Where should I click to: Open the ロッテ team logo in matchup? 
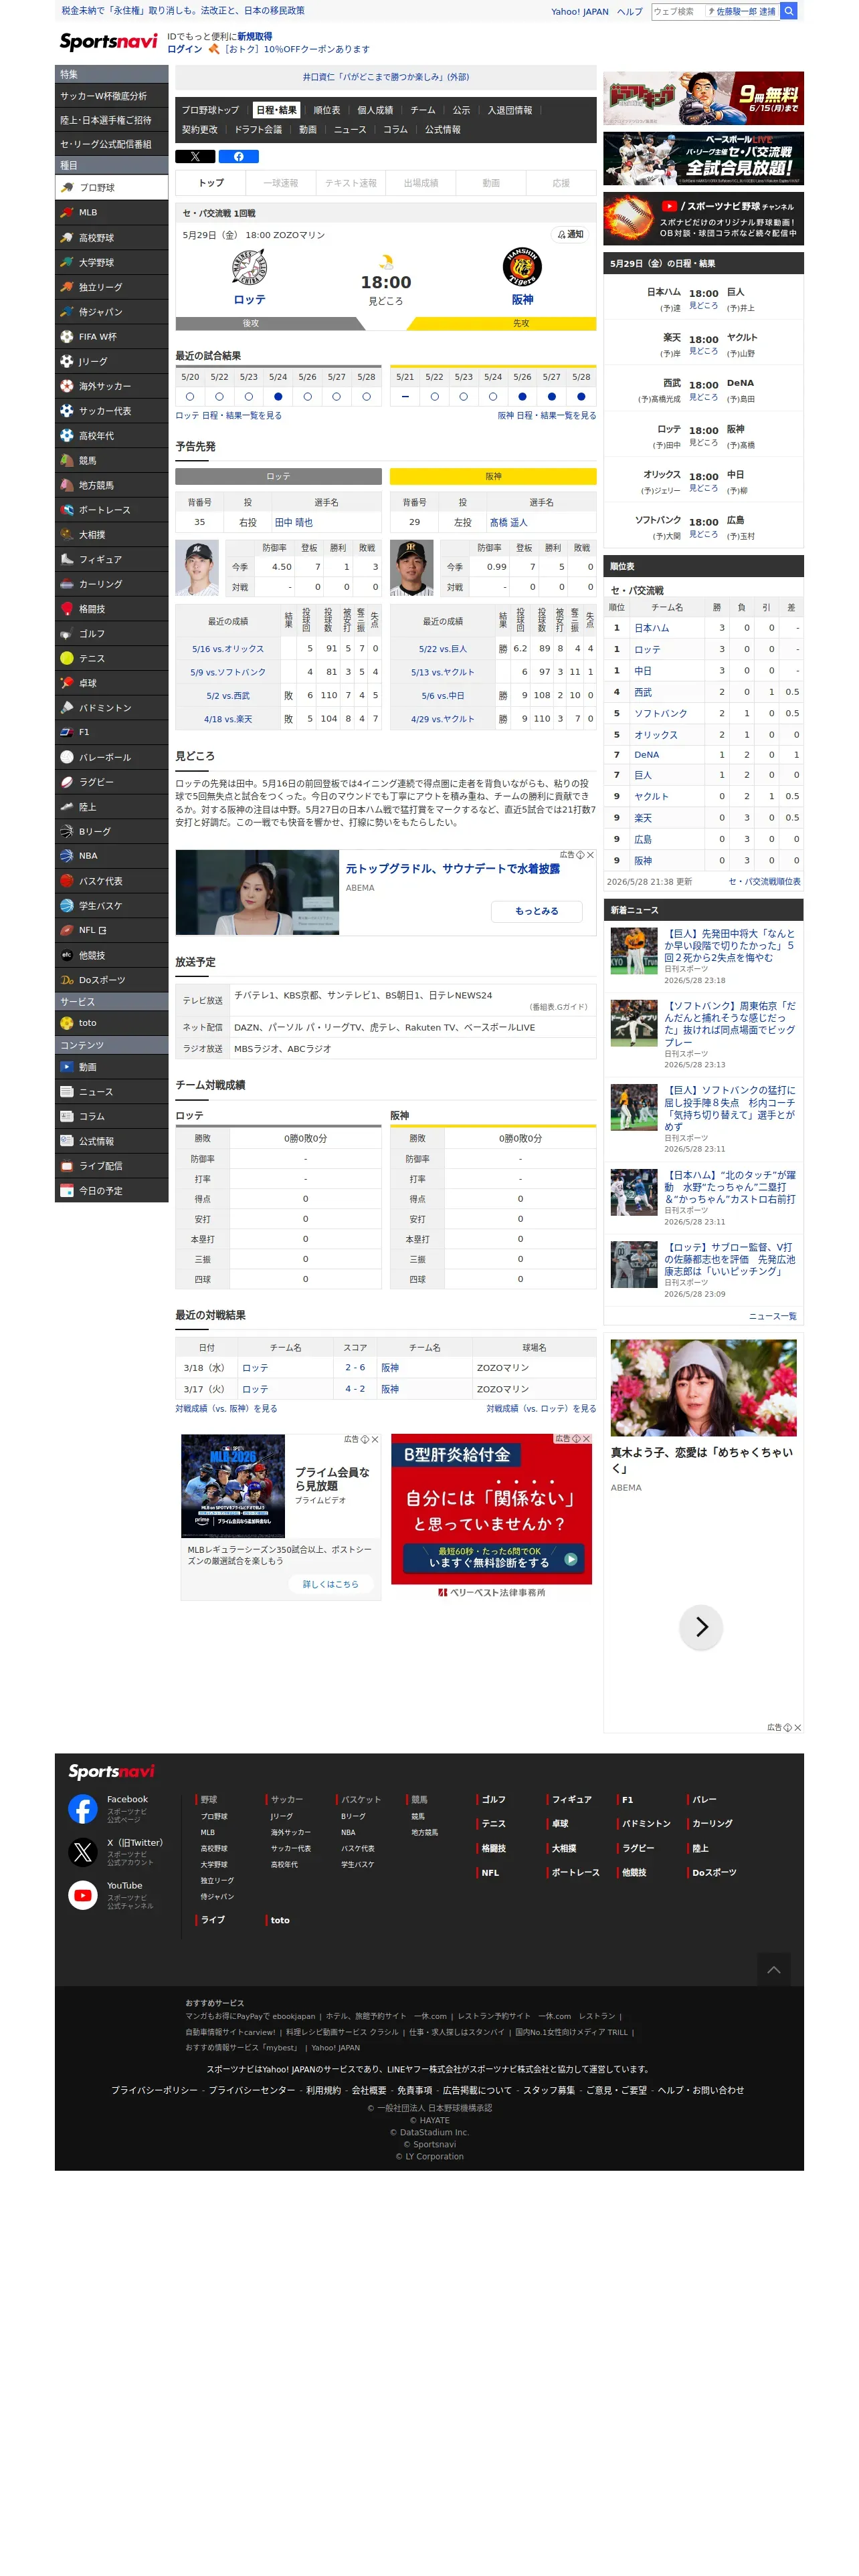tap(249, 268)
